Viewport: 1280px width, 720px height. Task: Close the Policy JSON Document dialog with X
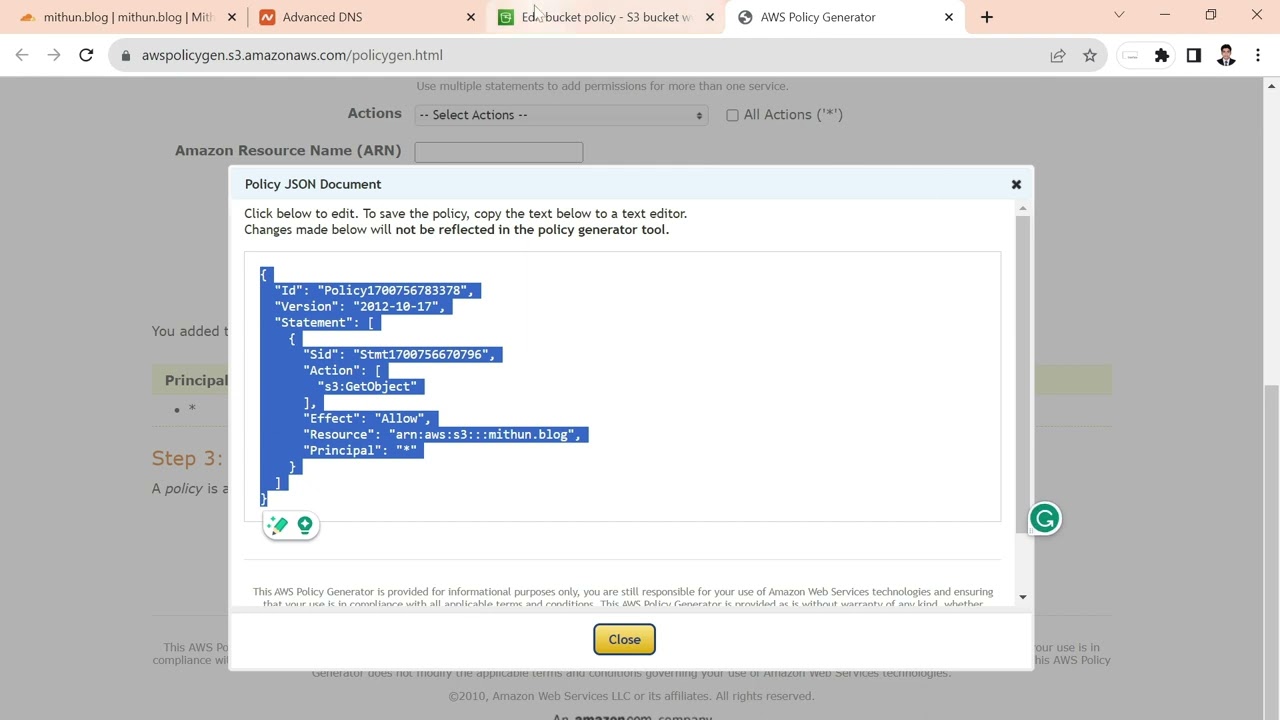click(1016, 184)
